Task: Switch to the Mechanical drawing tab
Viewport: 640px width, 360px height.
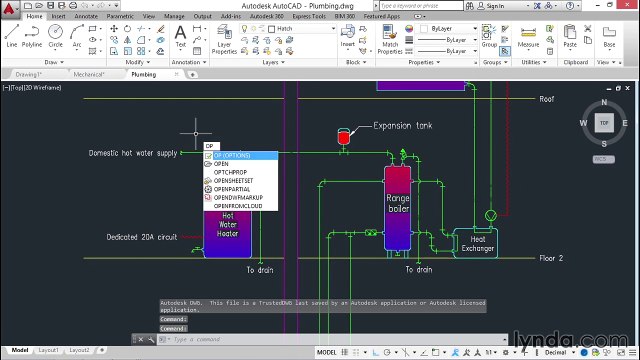Action: pyautogui.click(x=89, y=74)
